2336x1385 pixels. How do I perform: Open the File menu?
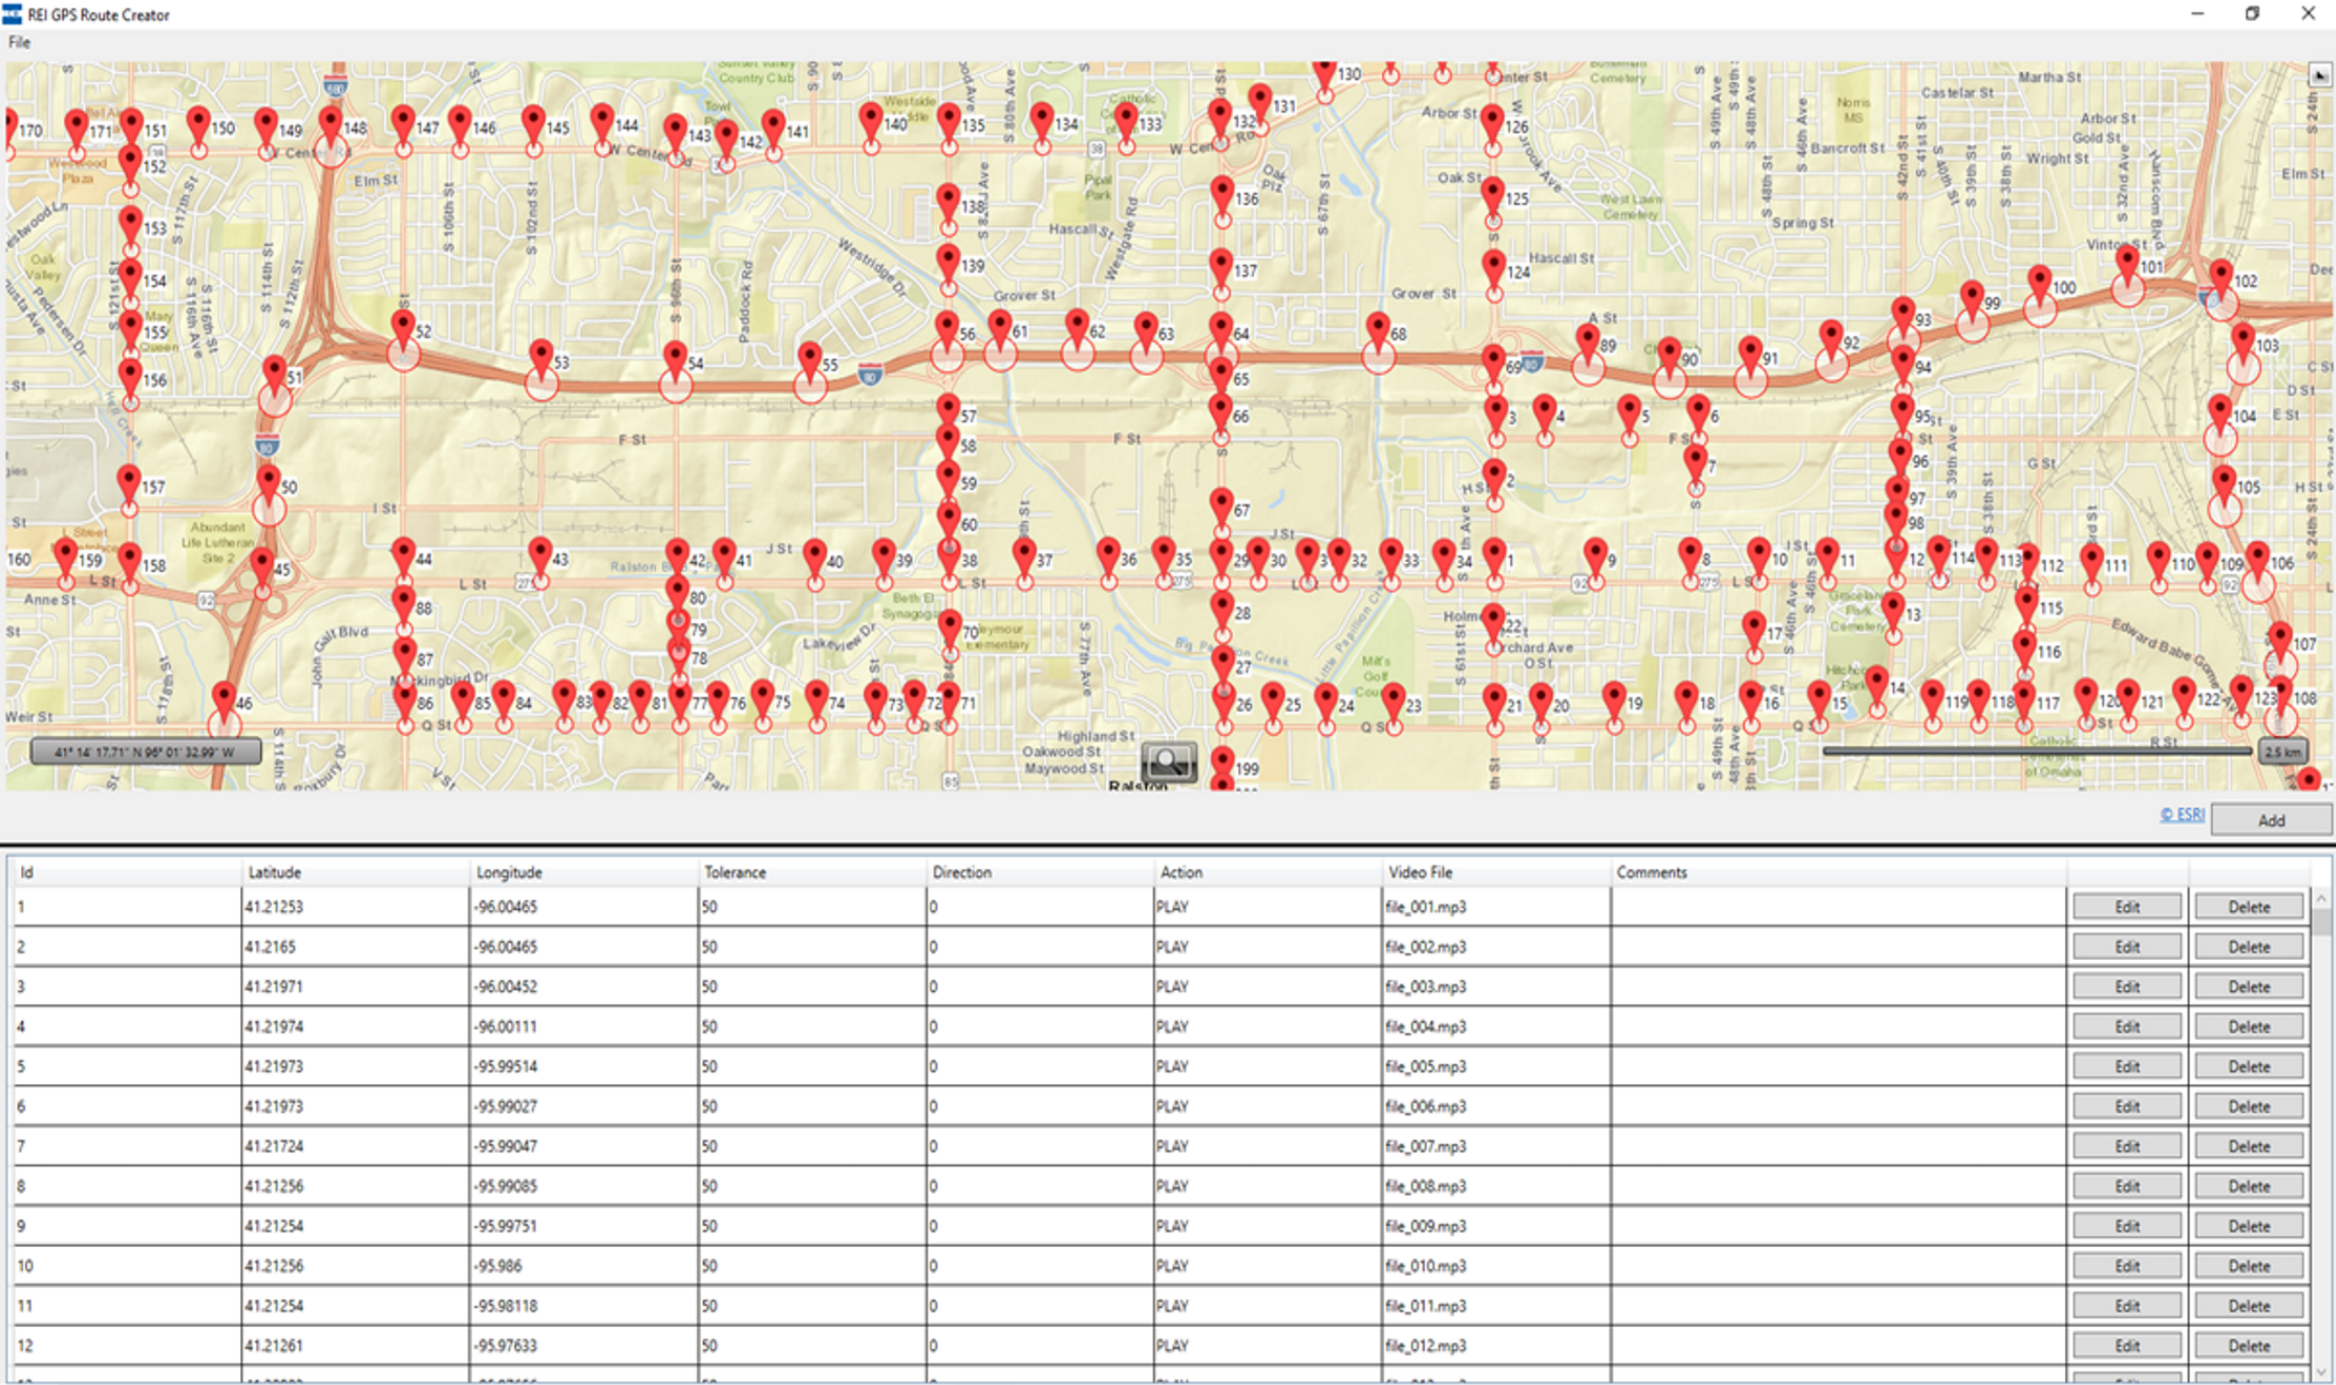[19, 42]
